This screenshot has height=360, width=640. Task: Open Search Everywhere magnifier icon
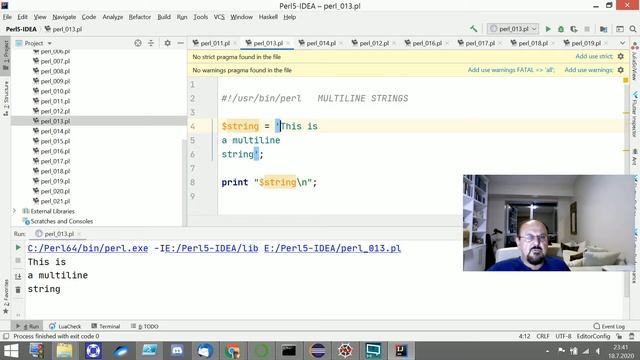pos(633,29)
